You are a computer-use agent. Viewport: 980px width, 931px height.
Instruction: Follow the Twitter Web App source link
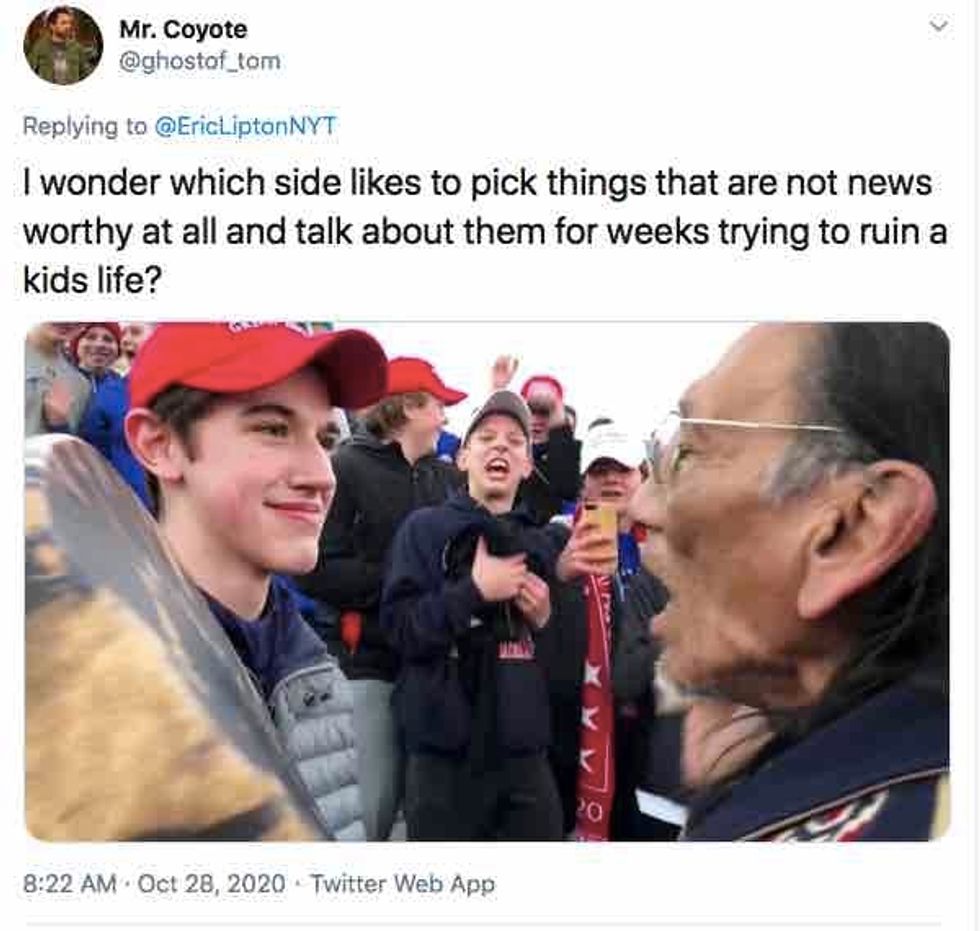(x=403, y=884)
